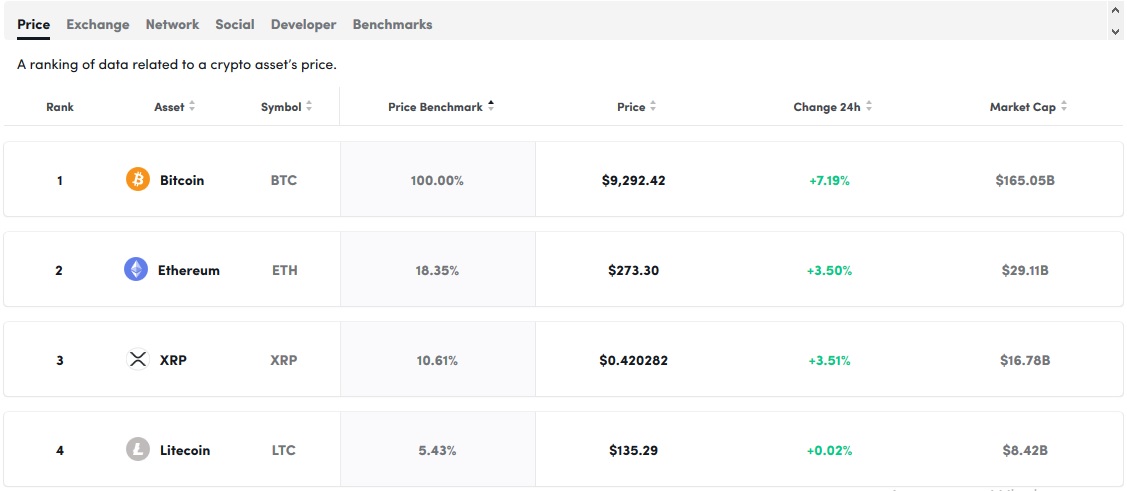Viewport: 1127px width, 491px height.
Task: Switch to the Exchange tab
Action: (98, 24)
